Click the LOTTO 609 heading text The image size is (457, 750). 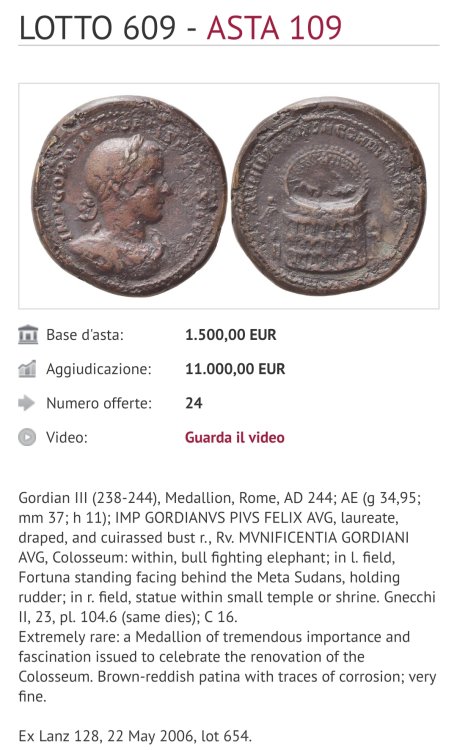(x=98, y=28)
